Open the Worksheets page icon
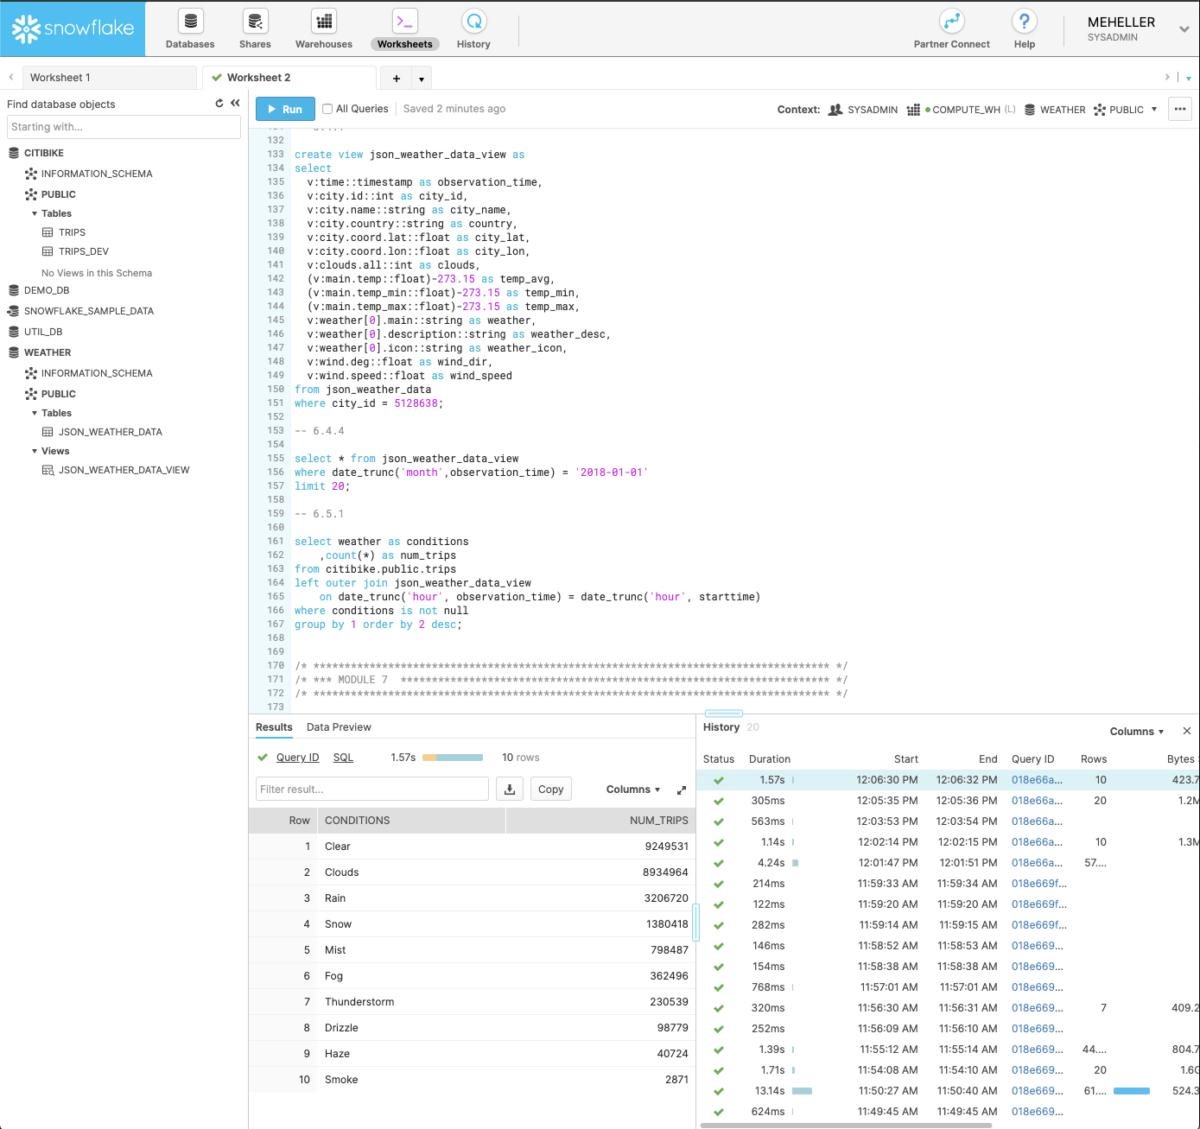This screenshot has height=1129, width=1200. tap(404, 21)
